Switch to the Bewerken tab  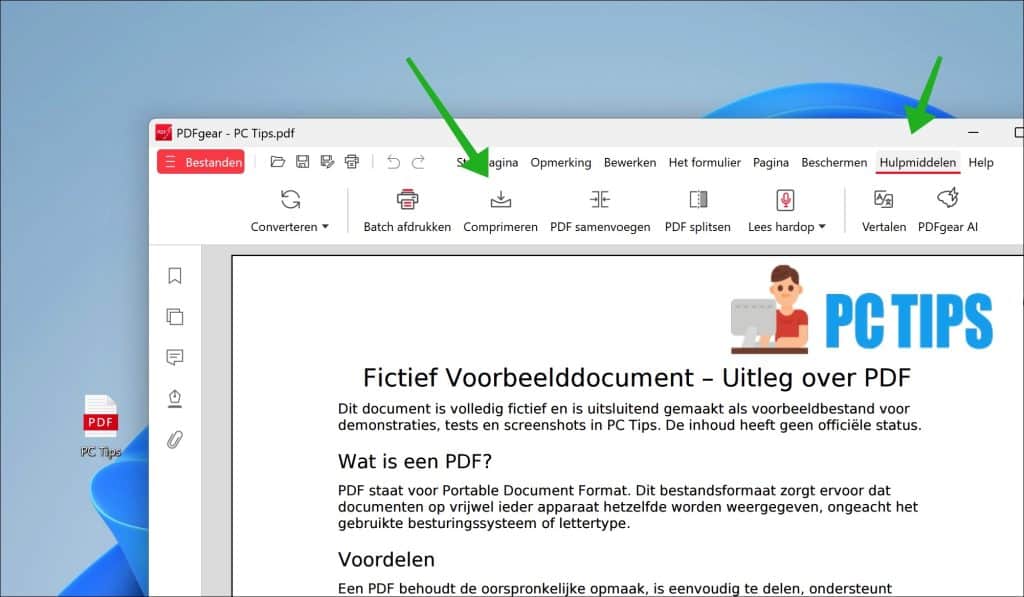630,162
